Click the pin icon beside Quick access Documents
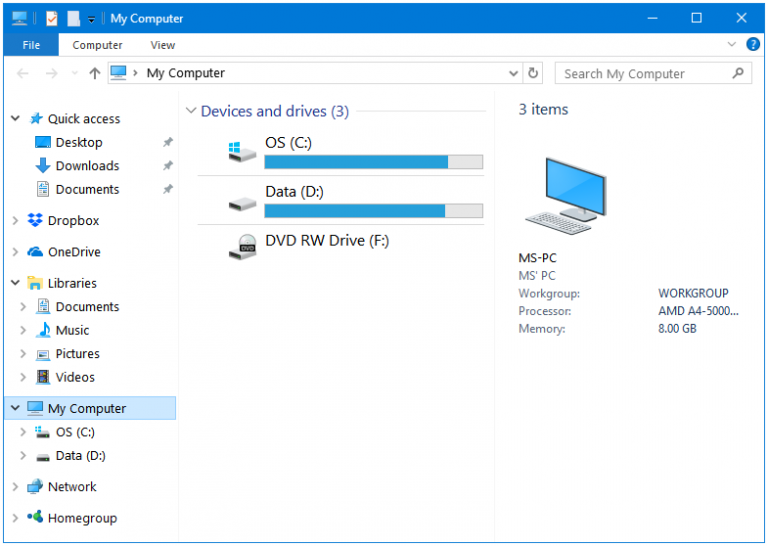This screenshot has height=546, width=768. pos(168,189)
